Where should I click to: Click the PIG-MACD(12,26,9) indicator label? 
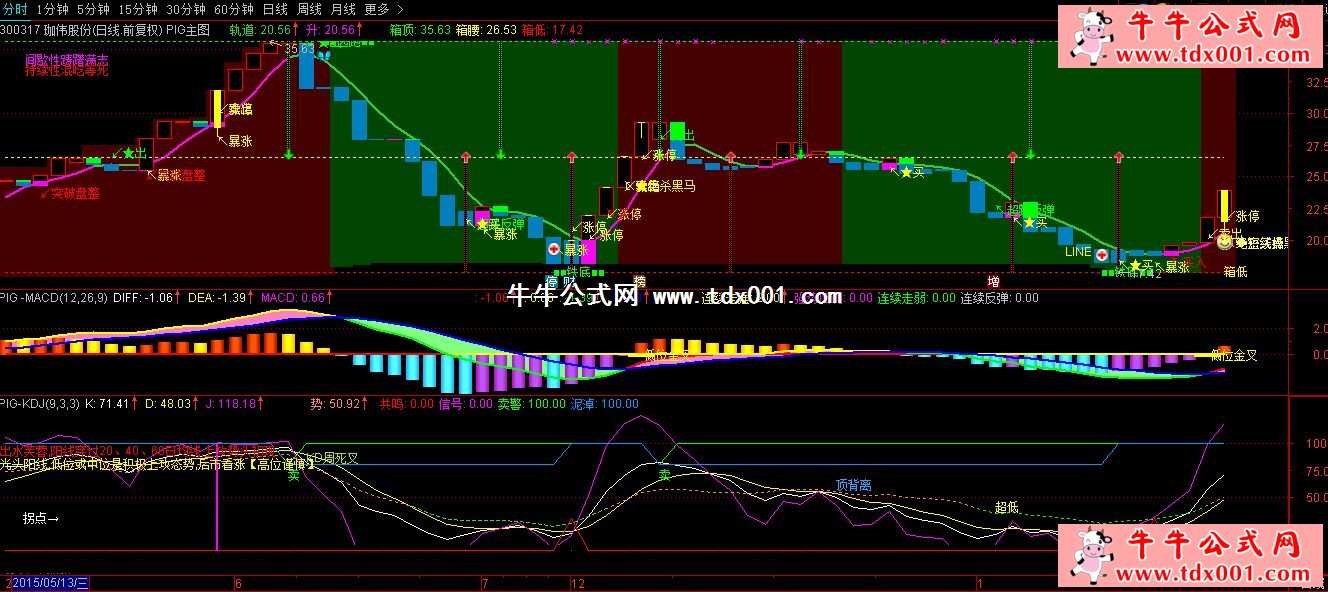pos(54,297)
